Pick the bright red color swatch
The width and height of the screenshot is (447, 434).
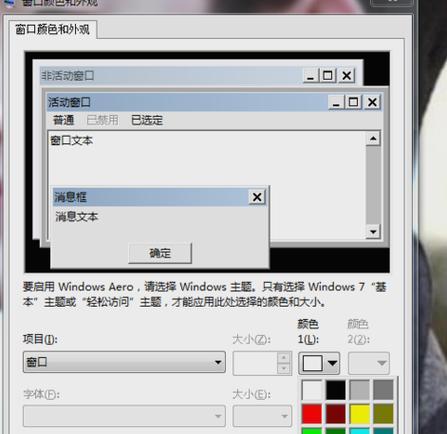tap(312, 414)
